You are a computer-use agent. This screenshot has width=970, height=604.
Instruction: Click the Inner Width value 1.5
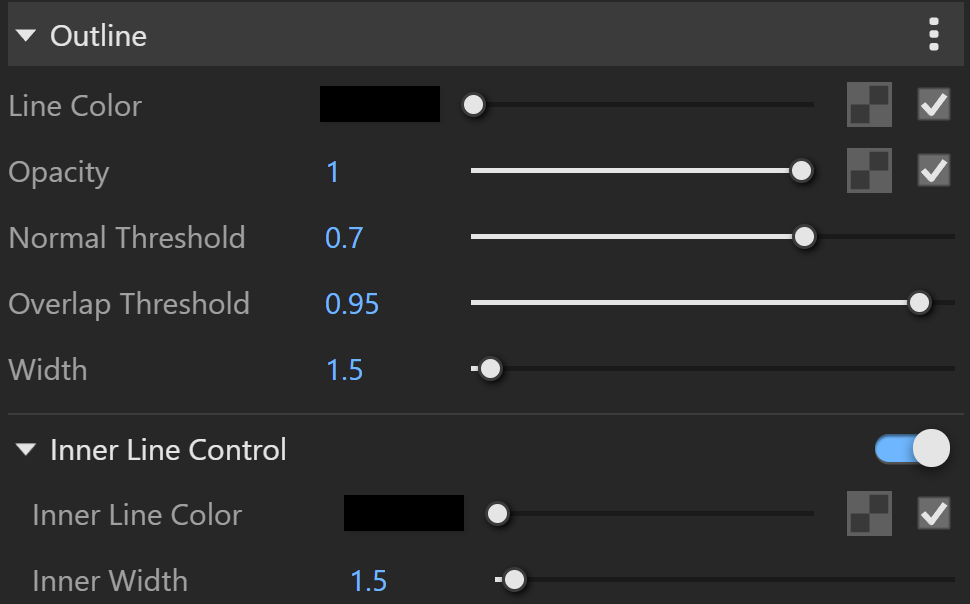[368, 580]
